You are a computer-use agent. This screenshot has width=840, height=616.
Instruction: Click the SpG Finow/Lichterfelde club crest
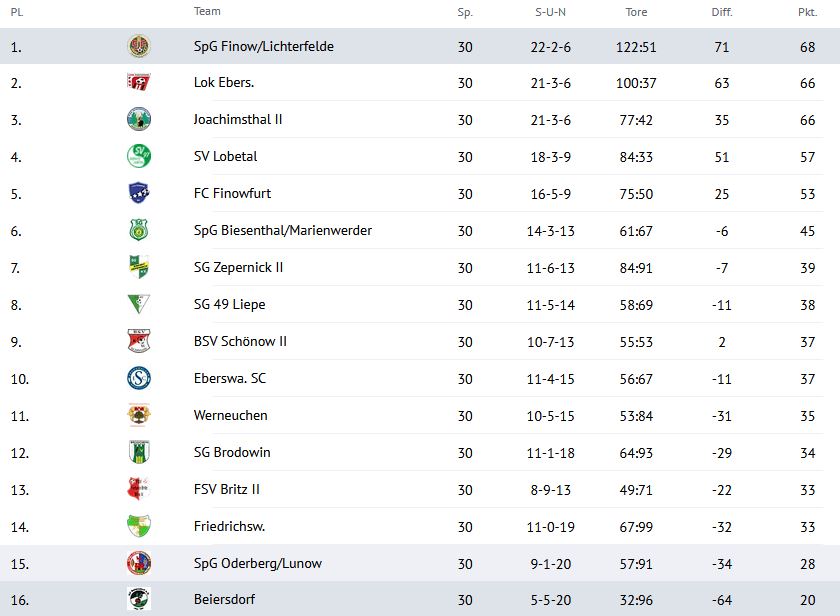pyautogui.click(x=139, y=46)
